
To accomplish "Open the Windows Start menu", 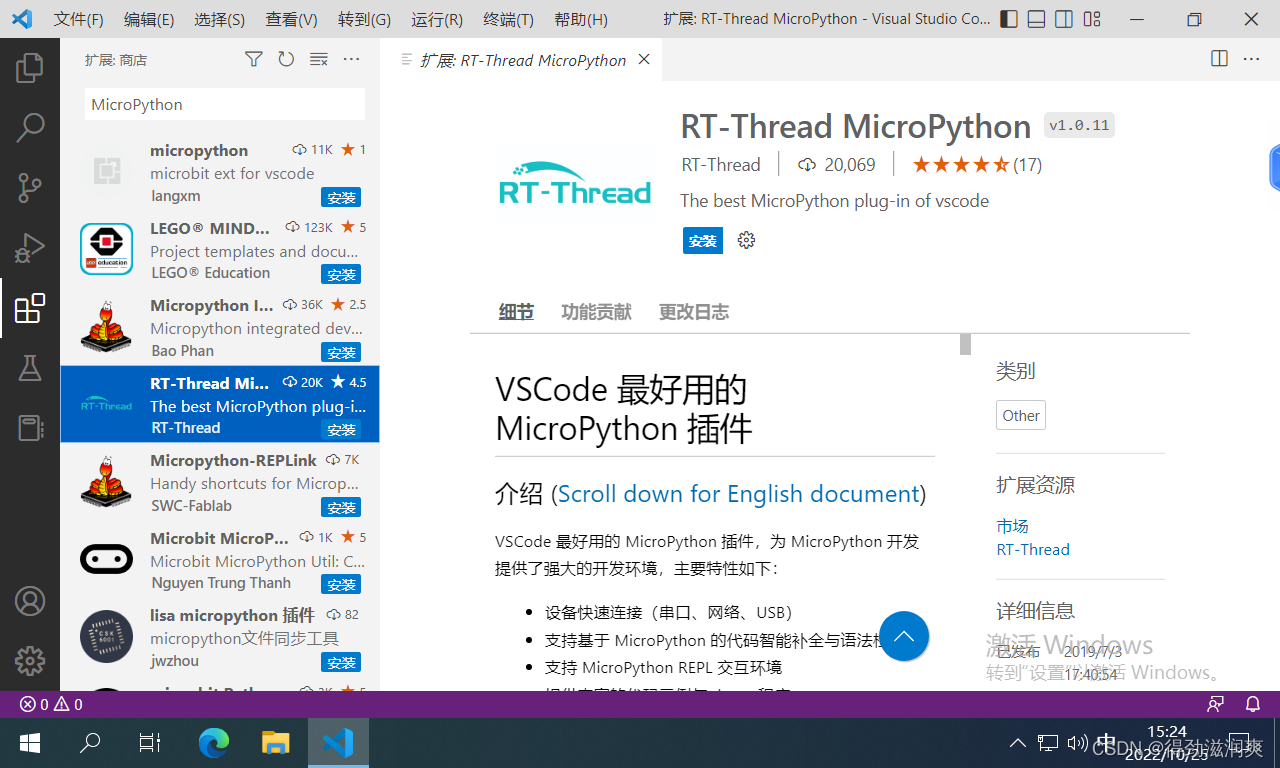I will point(30,743).
